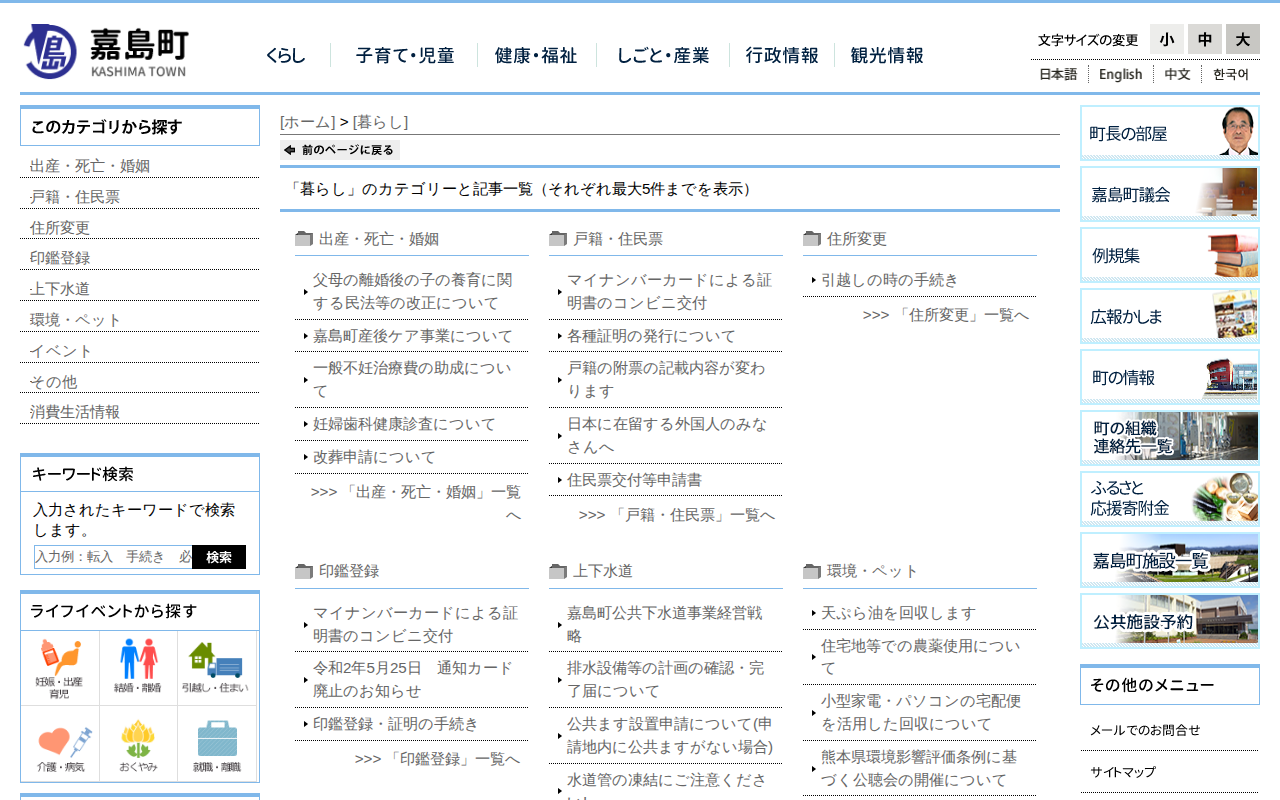1280x800 pixels.
Task: Click the keyword search input field
Action: pyautogui.click(x=113, y=557)
